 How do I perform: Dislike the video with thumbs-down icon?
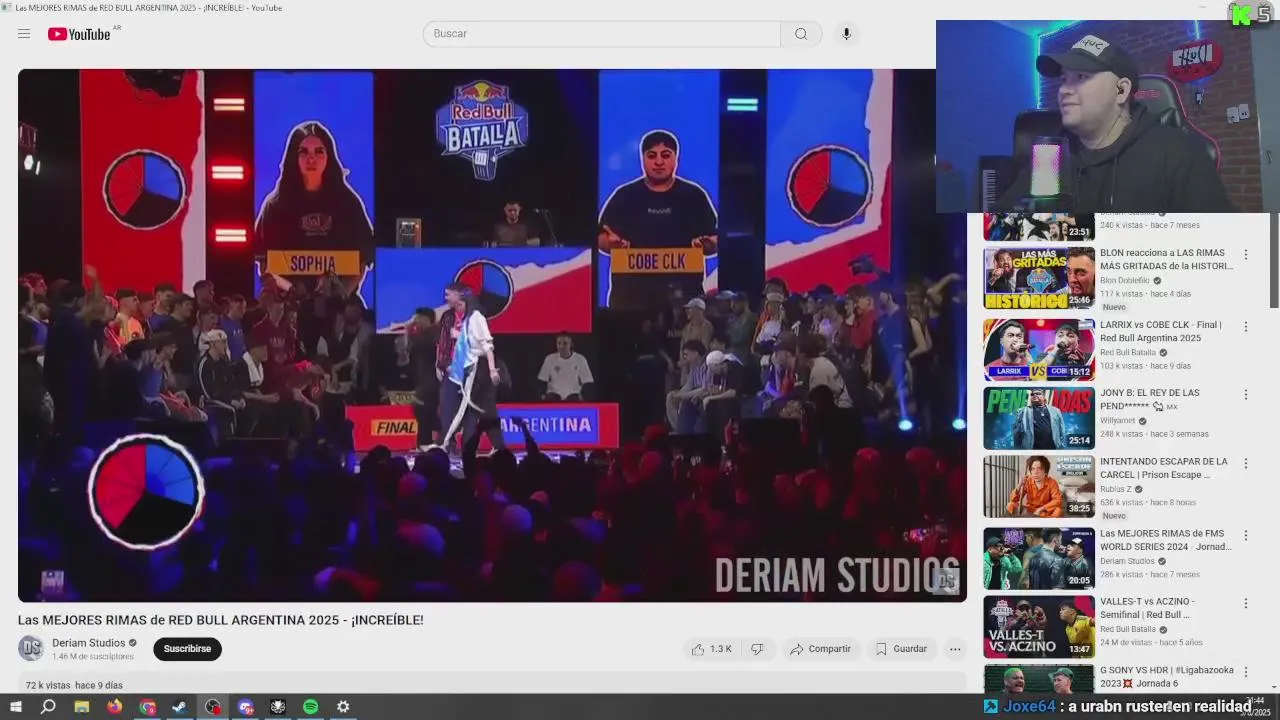point(757,649)
